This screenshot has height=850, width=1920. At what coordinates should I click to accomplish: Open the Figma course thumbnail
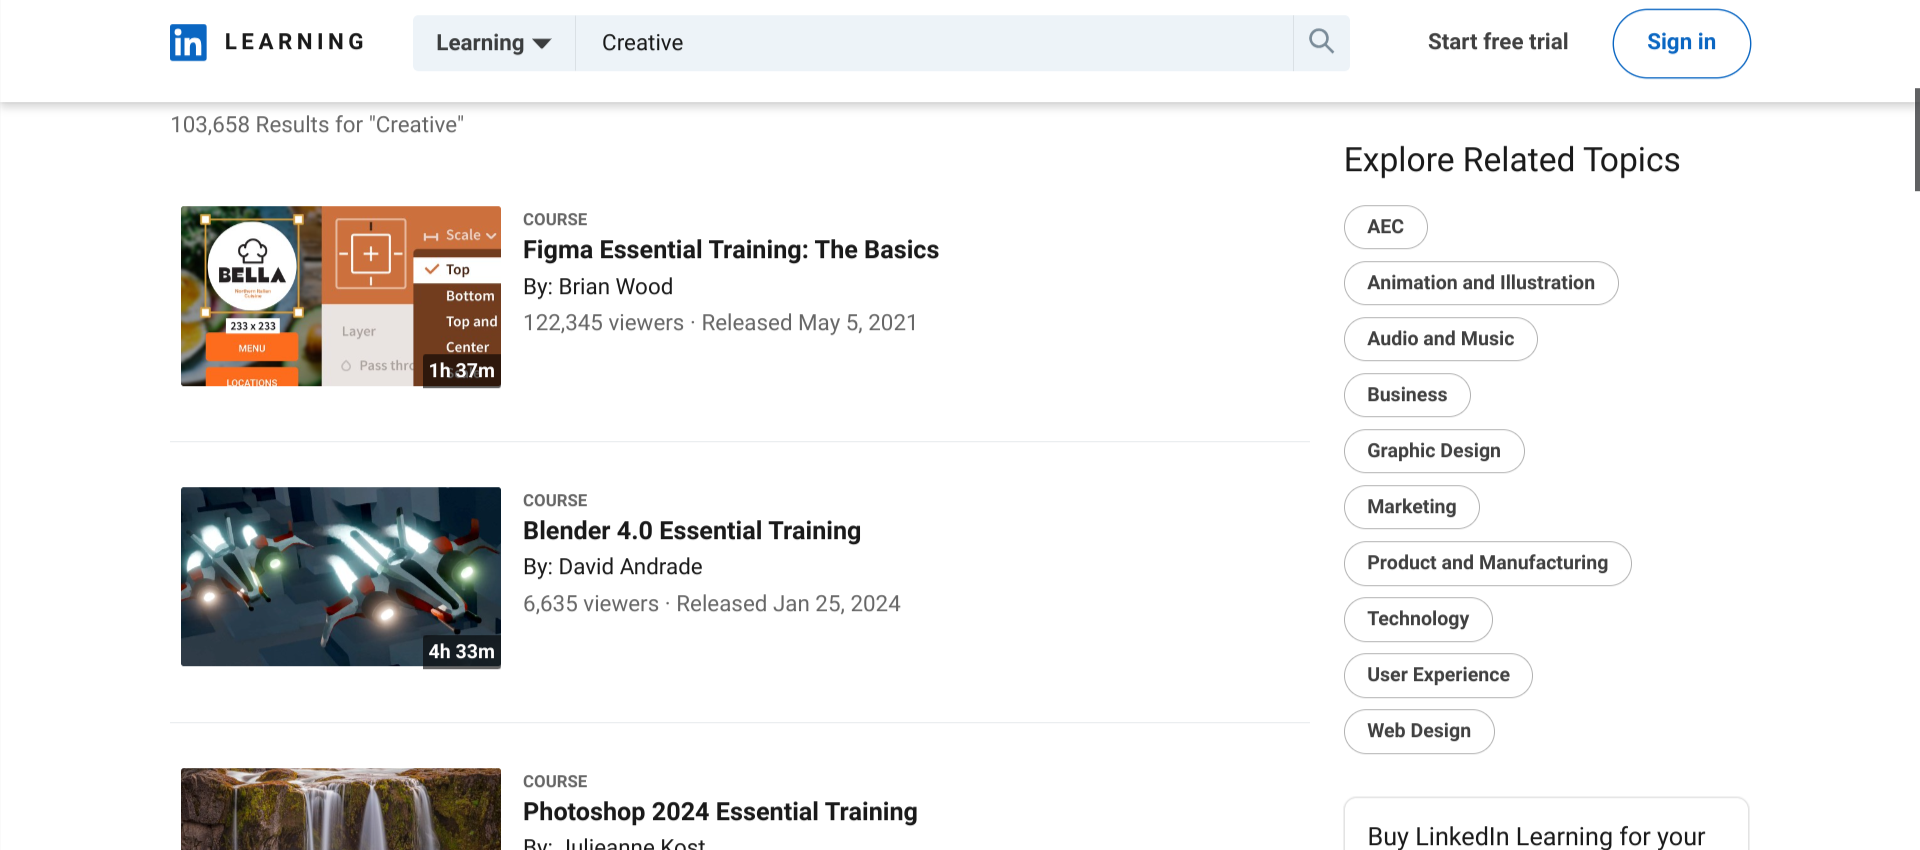click(340, 296)
